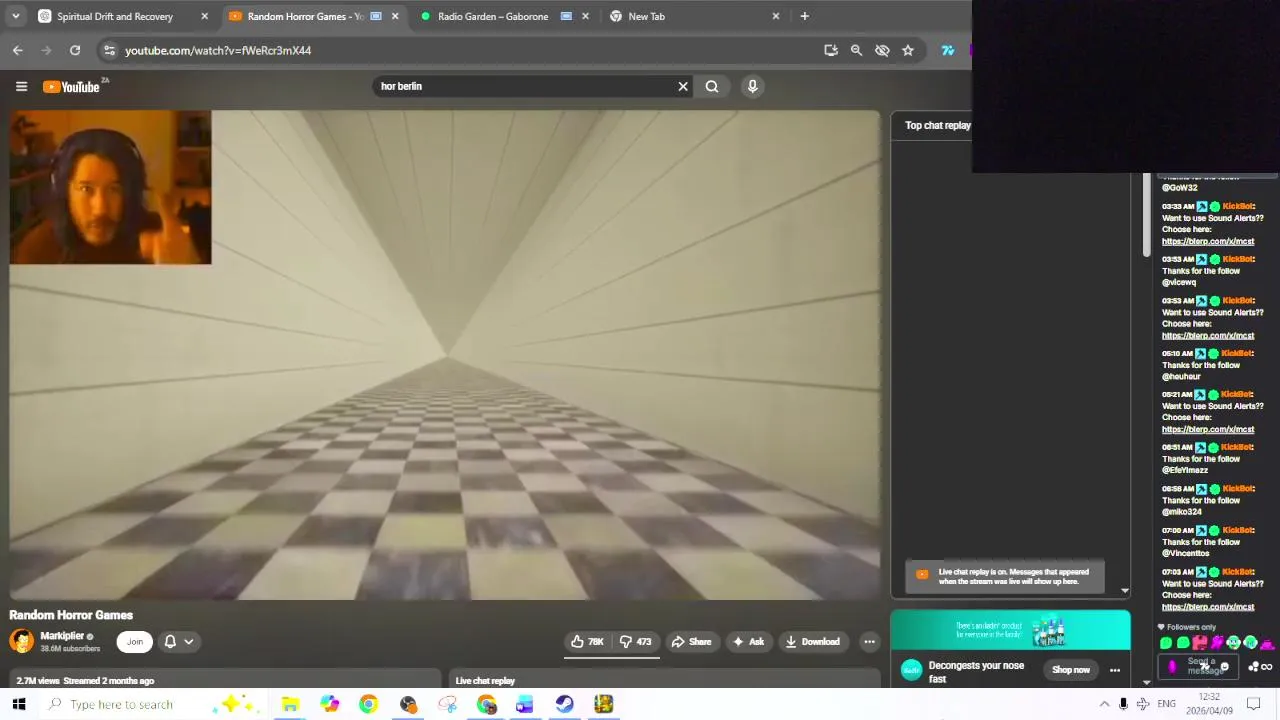Show hidden system tray icons
The image size is (1280, 720).
(1104, 704)
